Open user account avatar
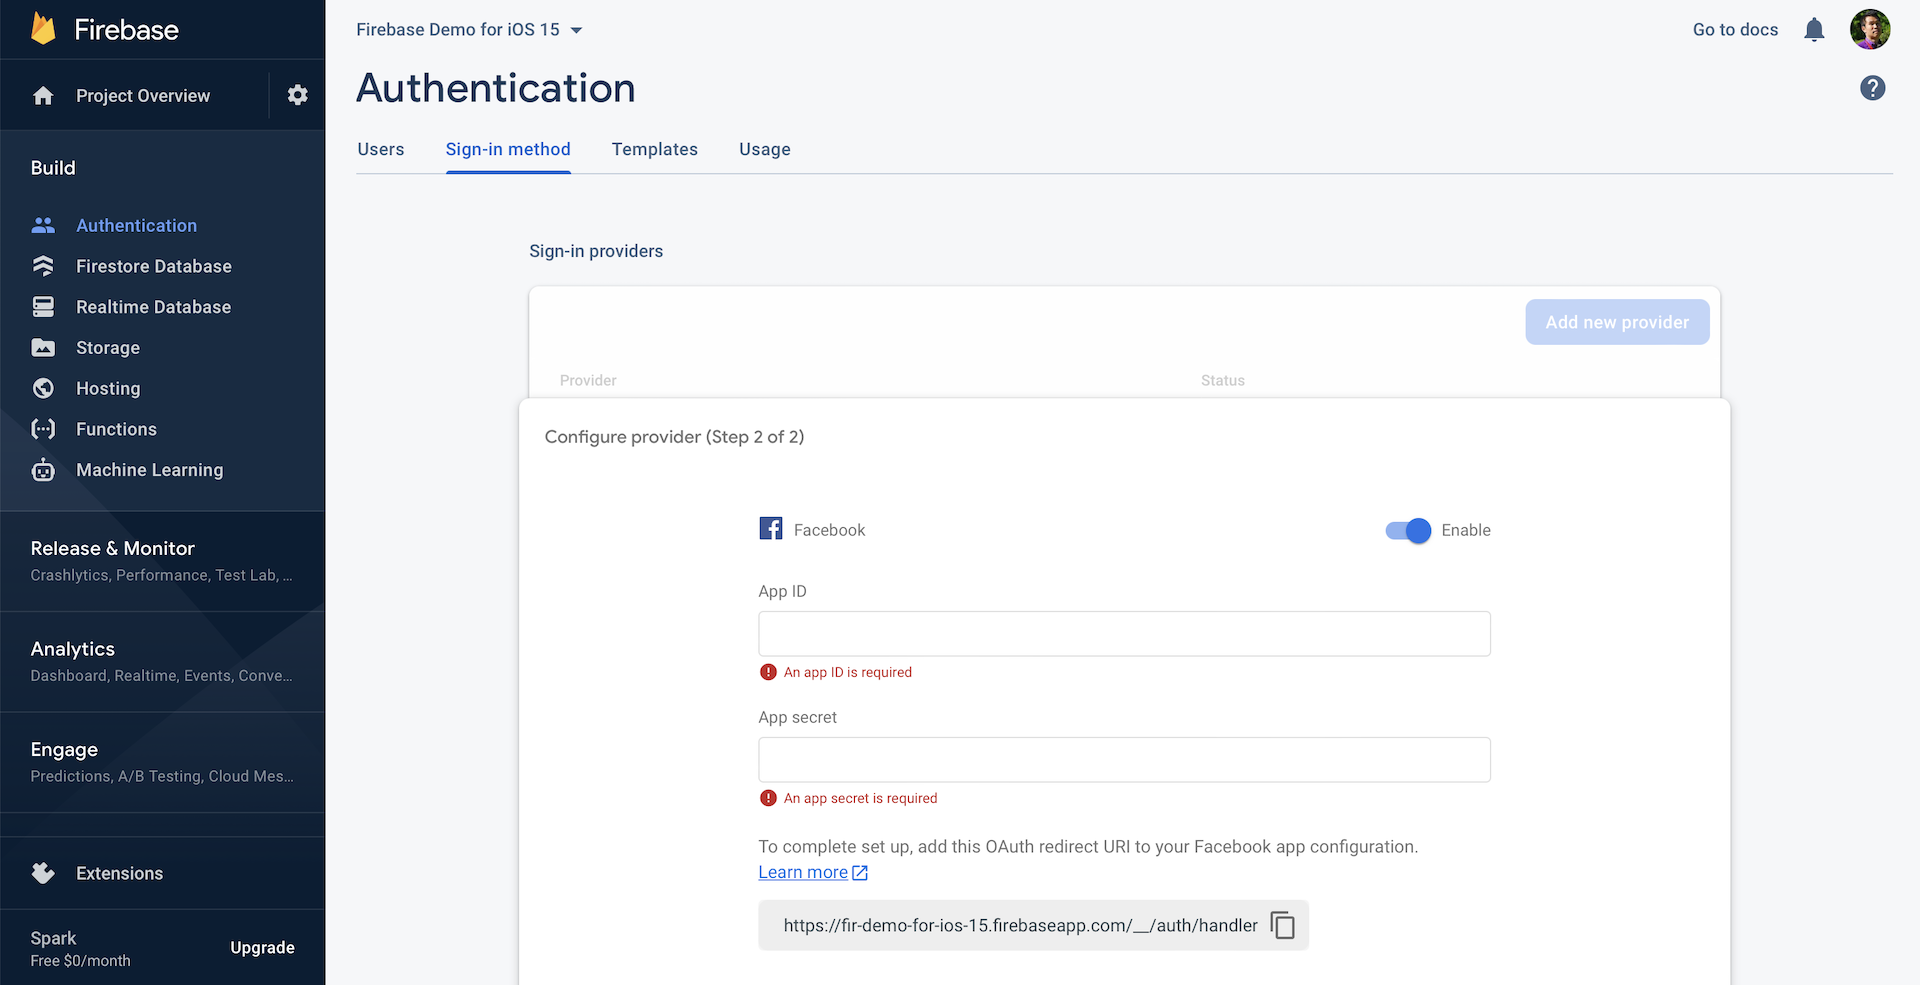 (1869, 30)
